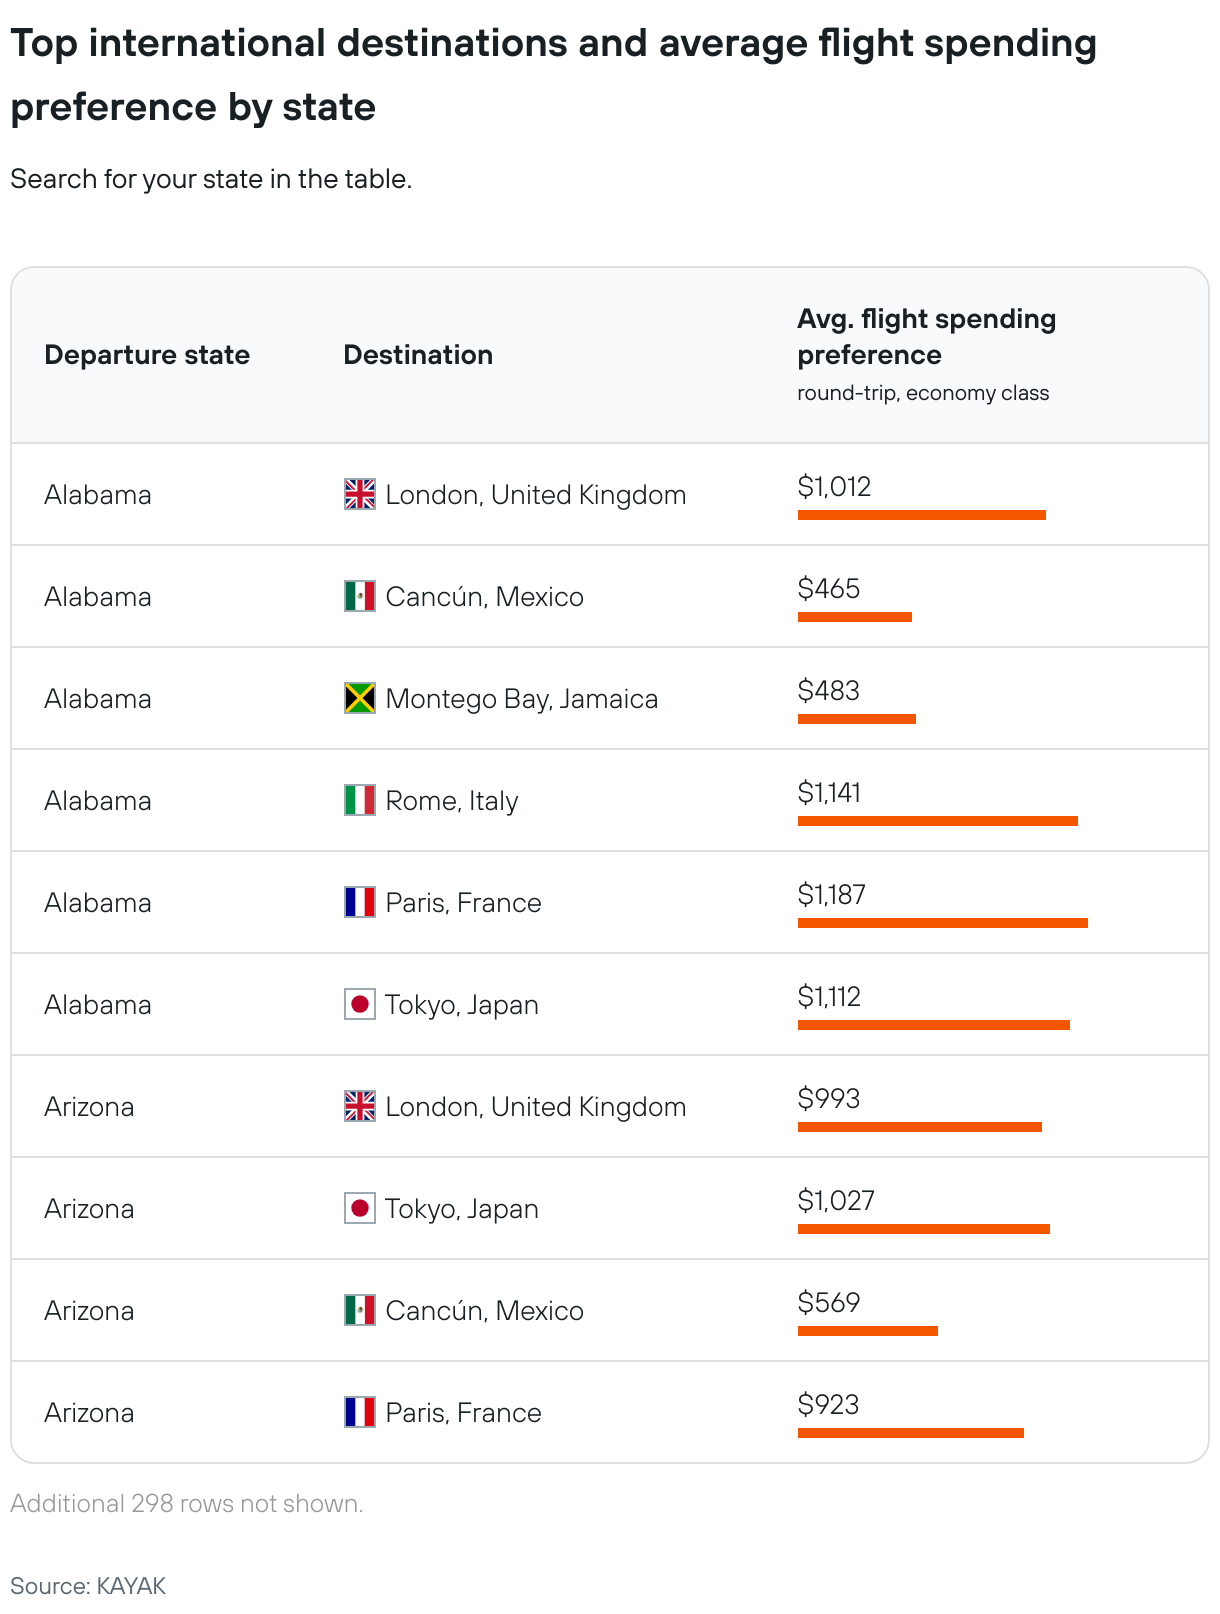Select the Rome, Italy destination text
1220x1614 pixels.
pyautogui.click(x=452, y=801)
